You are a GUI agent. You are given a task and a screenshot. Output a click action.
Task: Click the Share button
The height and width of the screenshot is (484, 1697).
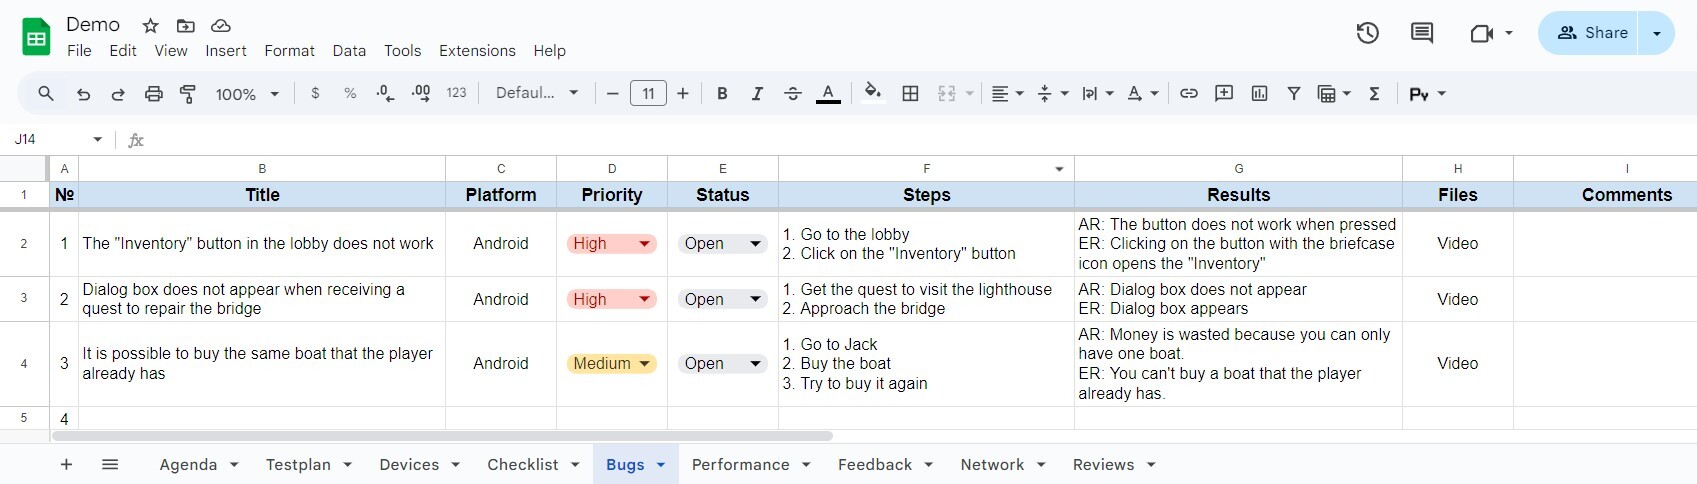[1592, 33]
